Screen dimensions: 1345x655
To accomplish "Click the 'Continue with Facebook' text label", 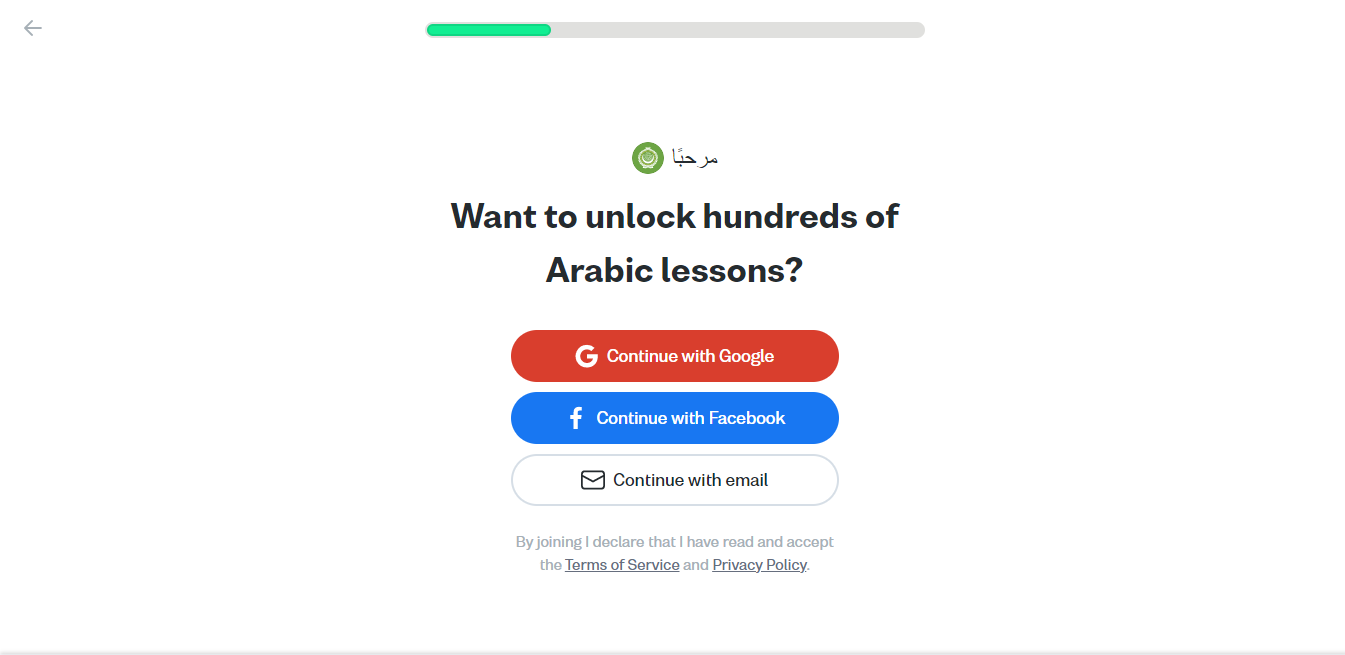I will coord(691,418).
